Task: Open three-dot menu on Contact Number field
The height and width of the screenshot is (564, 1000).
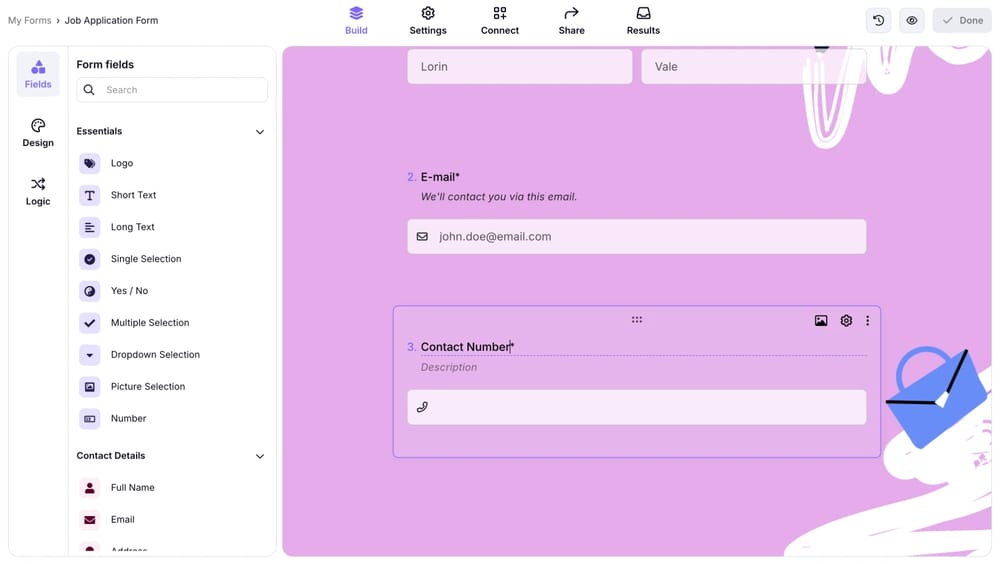Action: click(x=867, y=321)
